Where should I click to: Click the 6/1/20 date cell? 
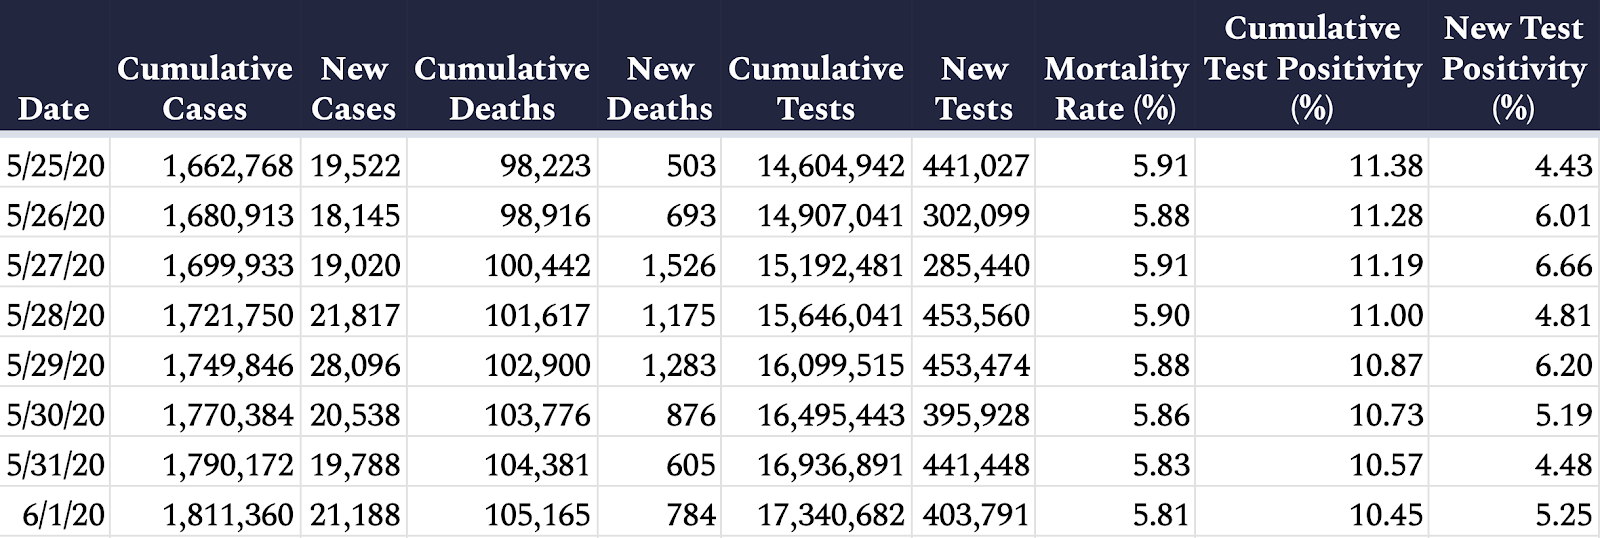(x=63, y=514)
